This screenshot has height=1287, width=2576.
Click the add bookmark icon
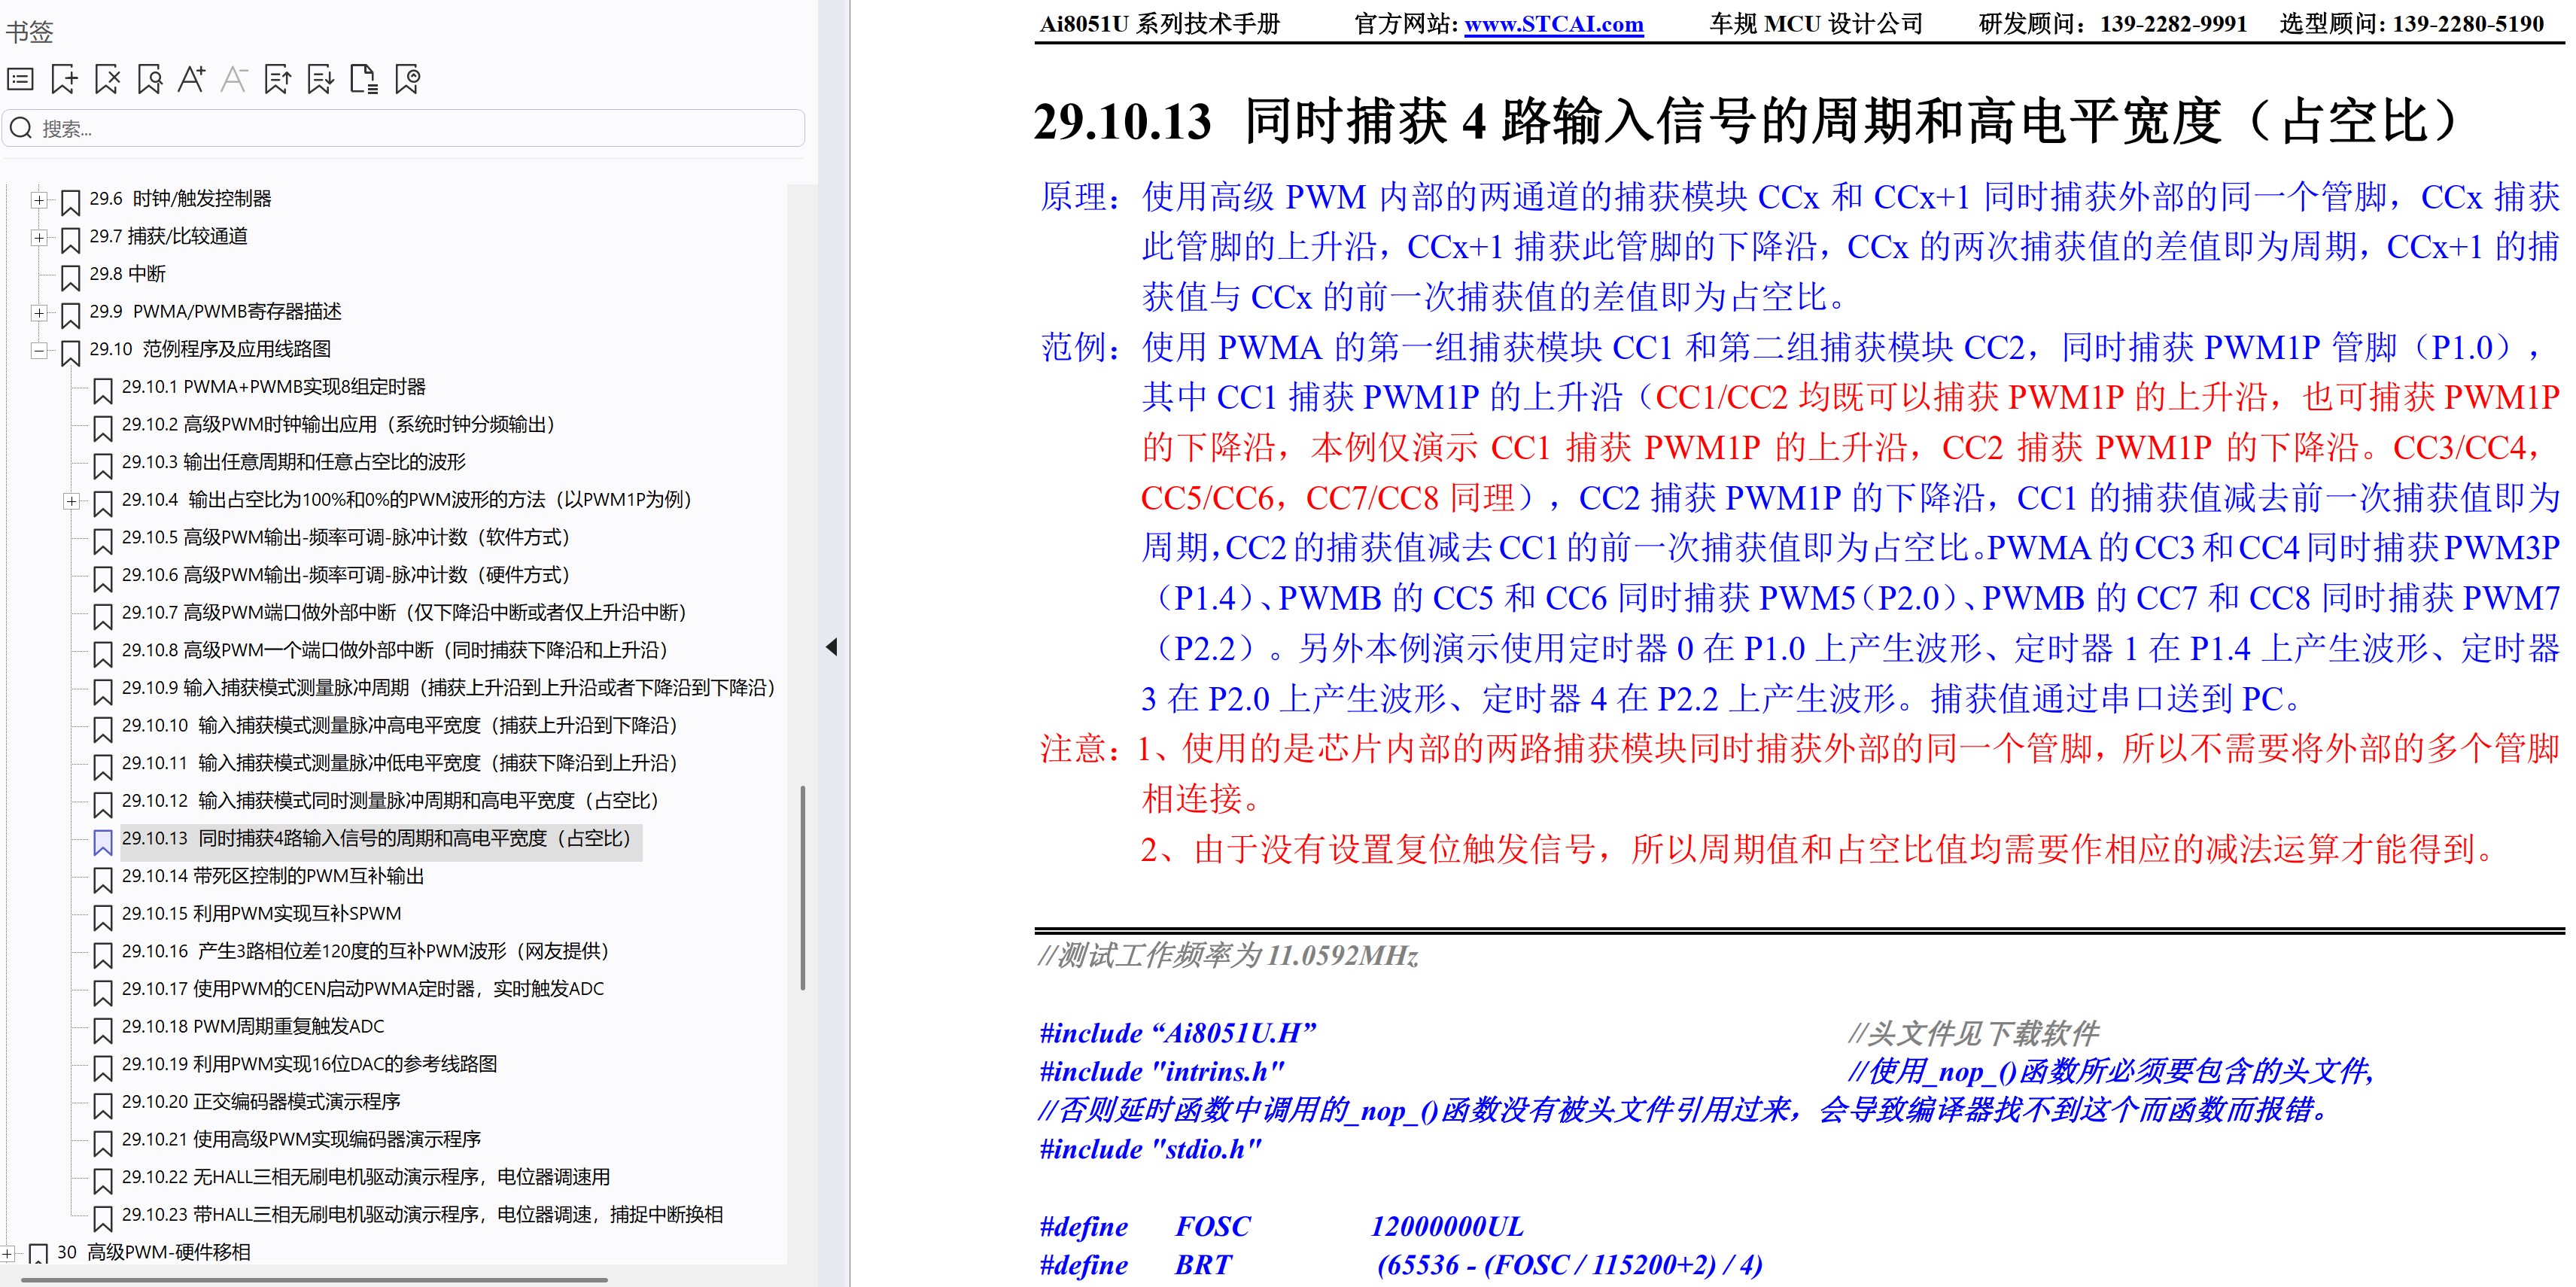(x=64, y=79)
